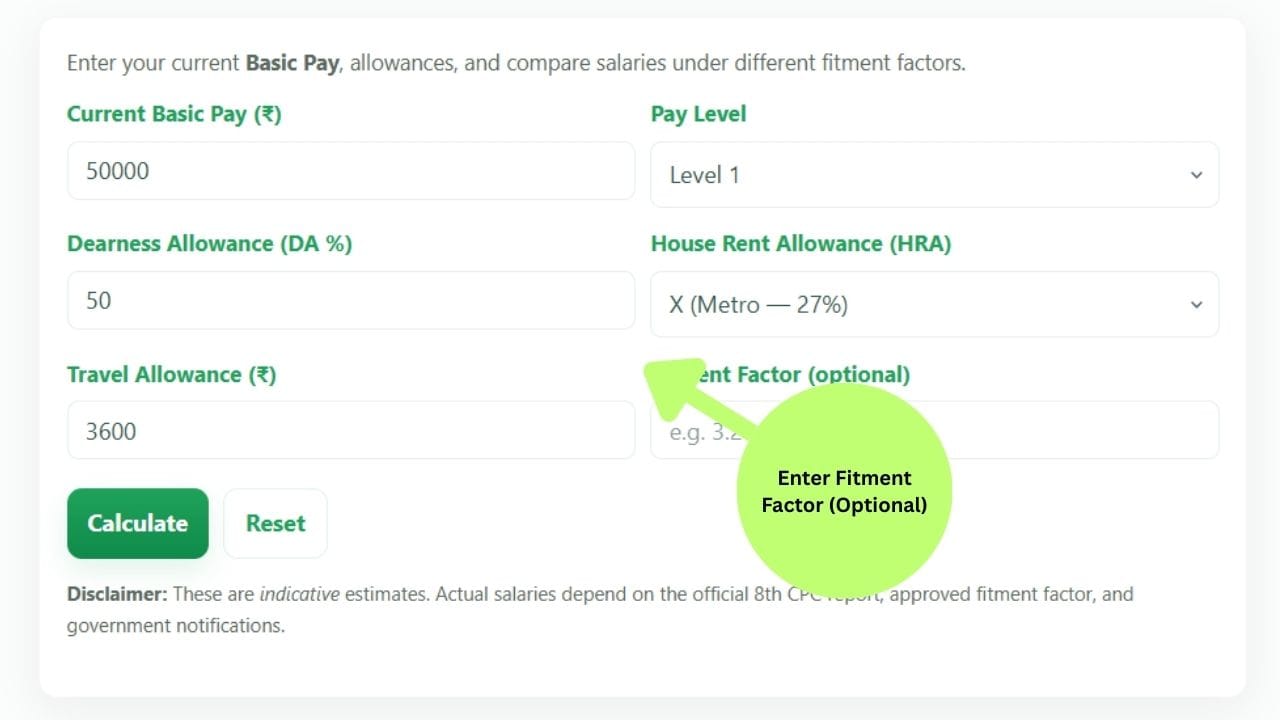The width and height of the screenshot is (1280, 720).
Task: Click the chevron arrow on Pay Level
Action: [x=1196, y=175]
